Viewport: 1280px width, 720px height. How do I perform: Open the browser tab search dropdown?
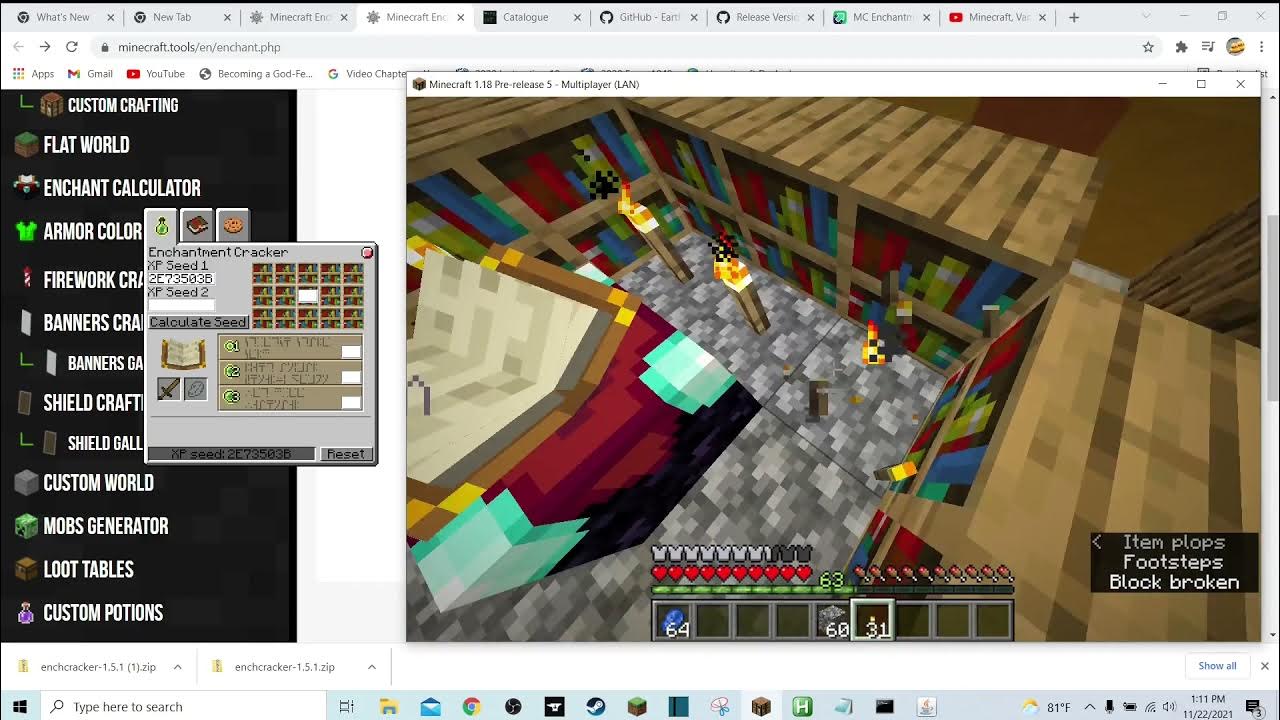[1146, 17]
